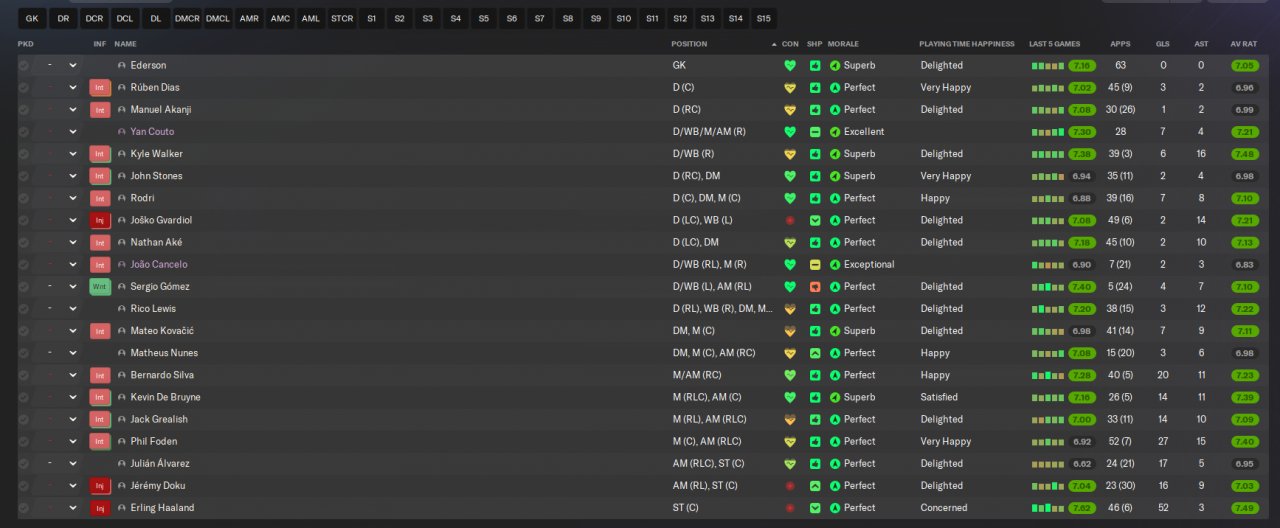The width and height of the screenshot is (1280, 528).
Task: Click Sergio Gómez Wnt transfer icon
Action: pos(99,287)
